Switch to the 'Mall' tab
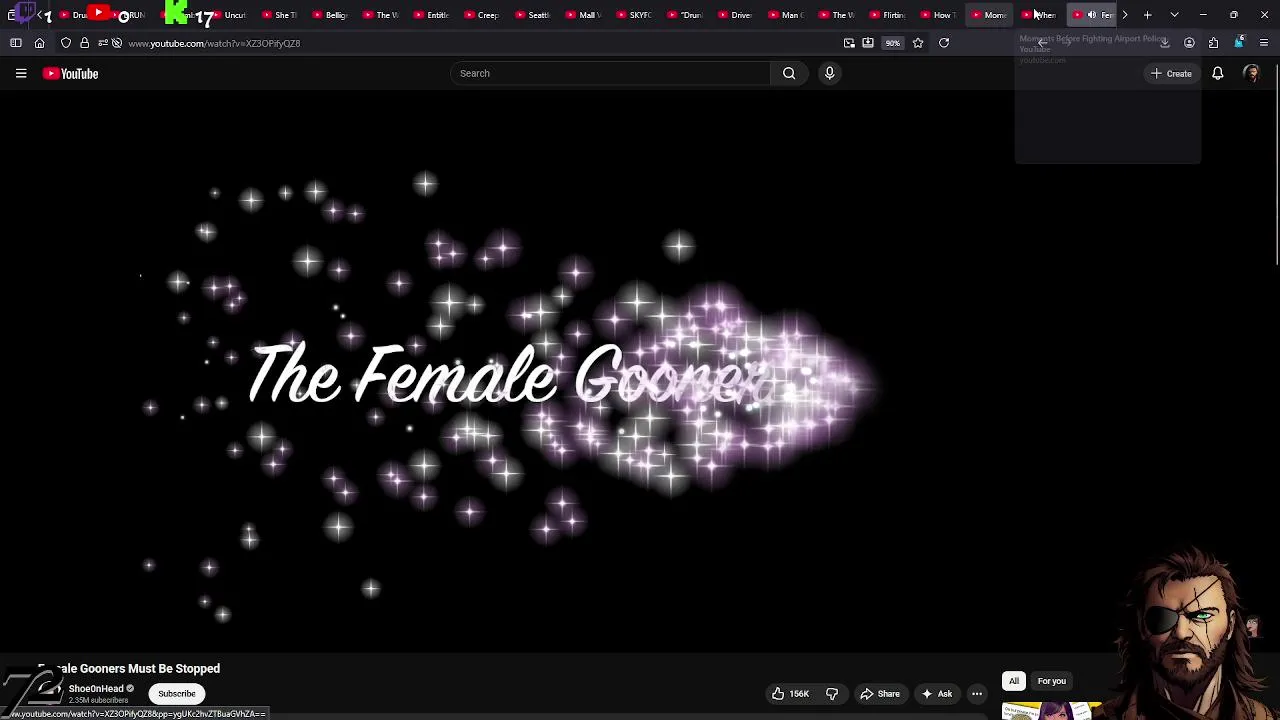1280x720 pixels. pyautogui.click(x=585, y=15)
